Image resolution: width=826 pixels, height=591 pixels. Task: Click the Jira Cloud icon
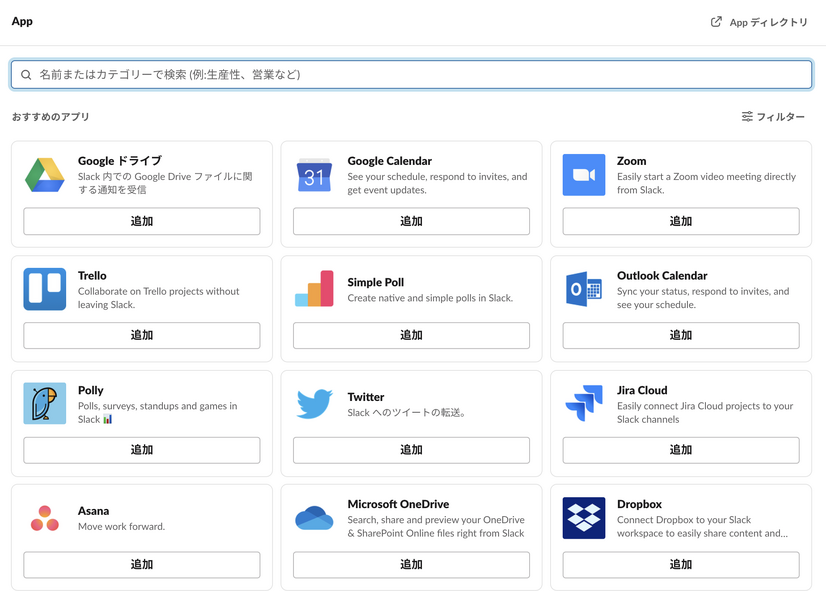583,404
